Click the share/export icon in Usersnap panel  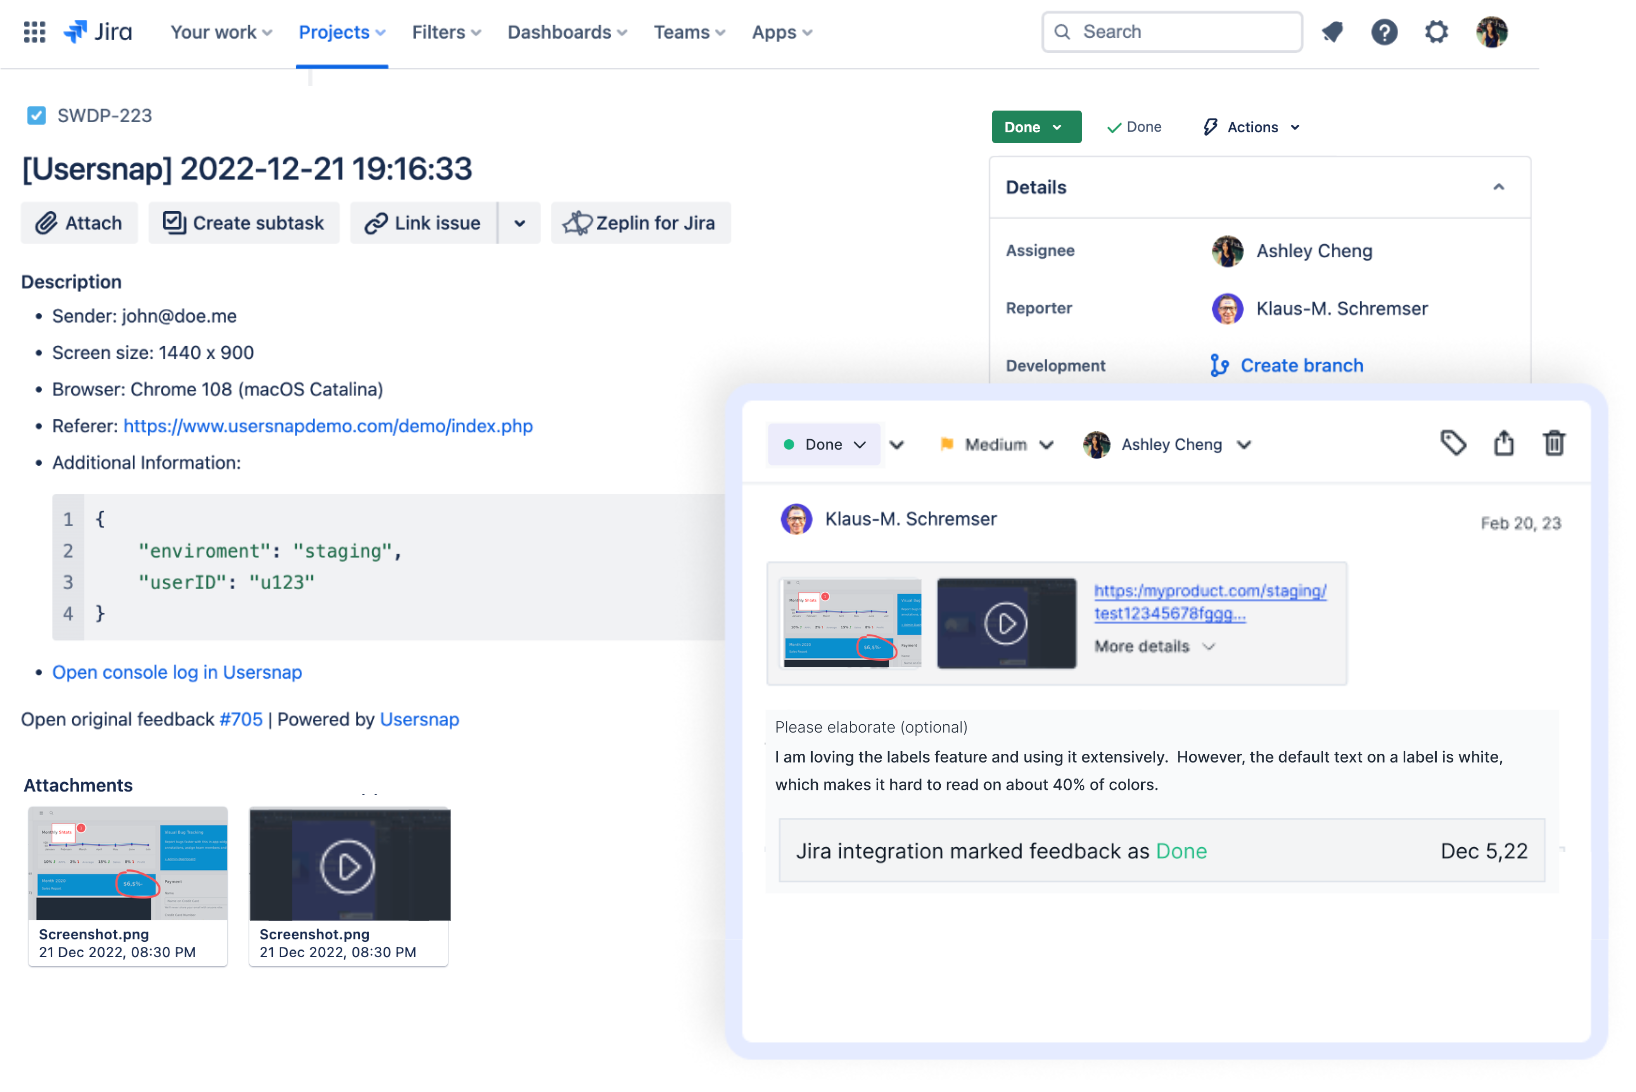[1504, 443]
